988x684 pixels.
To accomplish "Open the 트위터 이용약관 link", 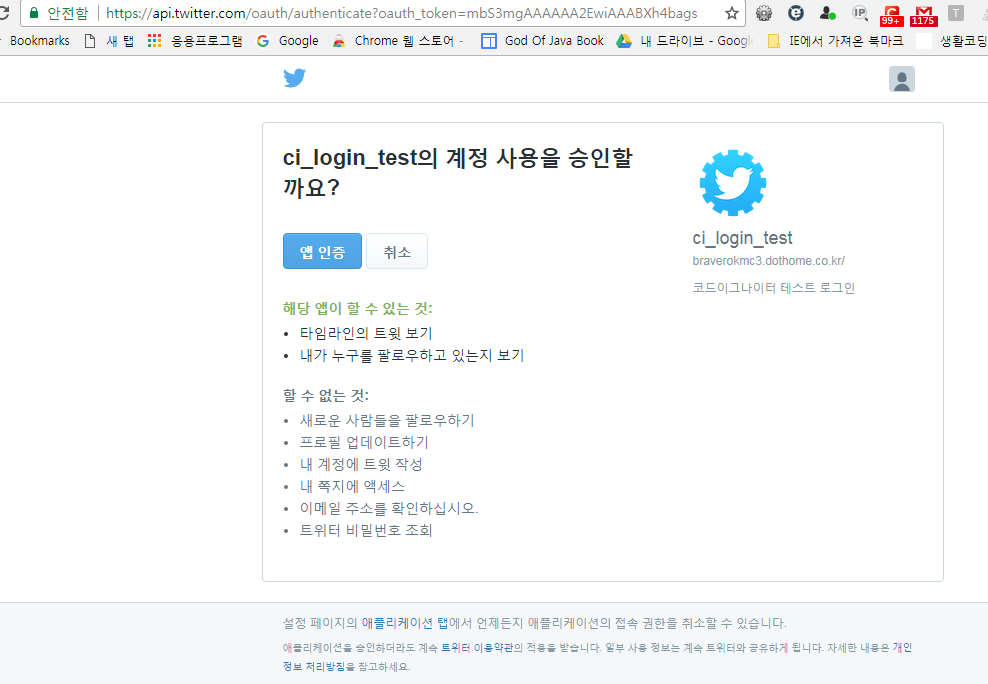I will tap(477, 647).
